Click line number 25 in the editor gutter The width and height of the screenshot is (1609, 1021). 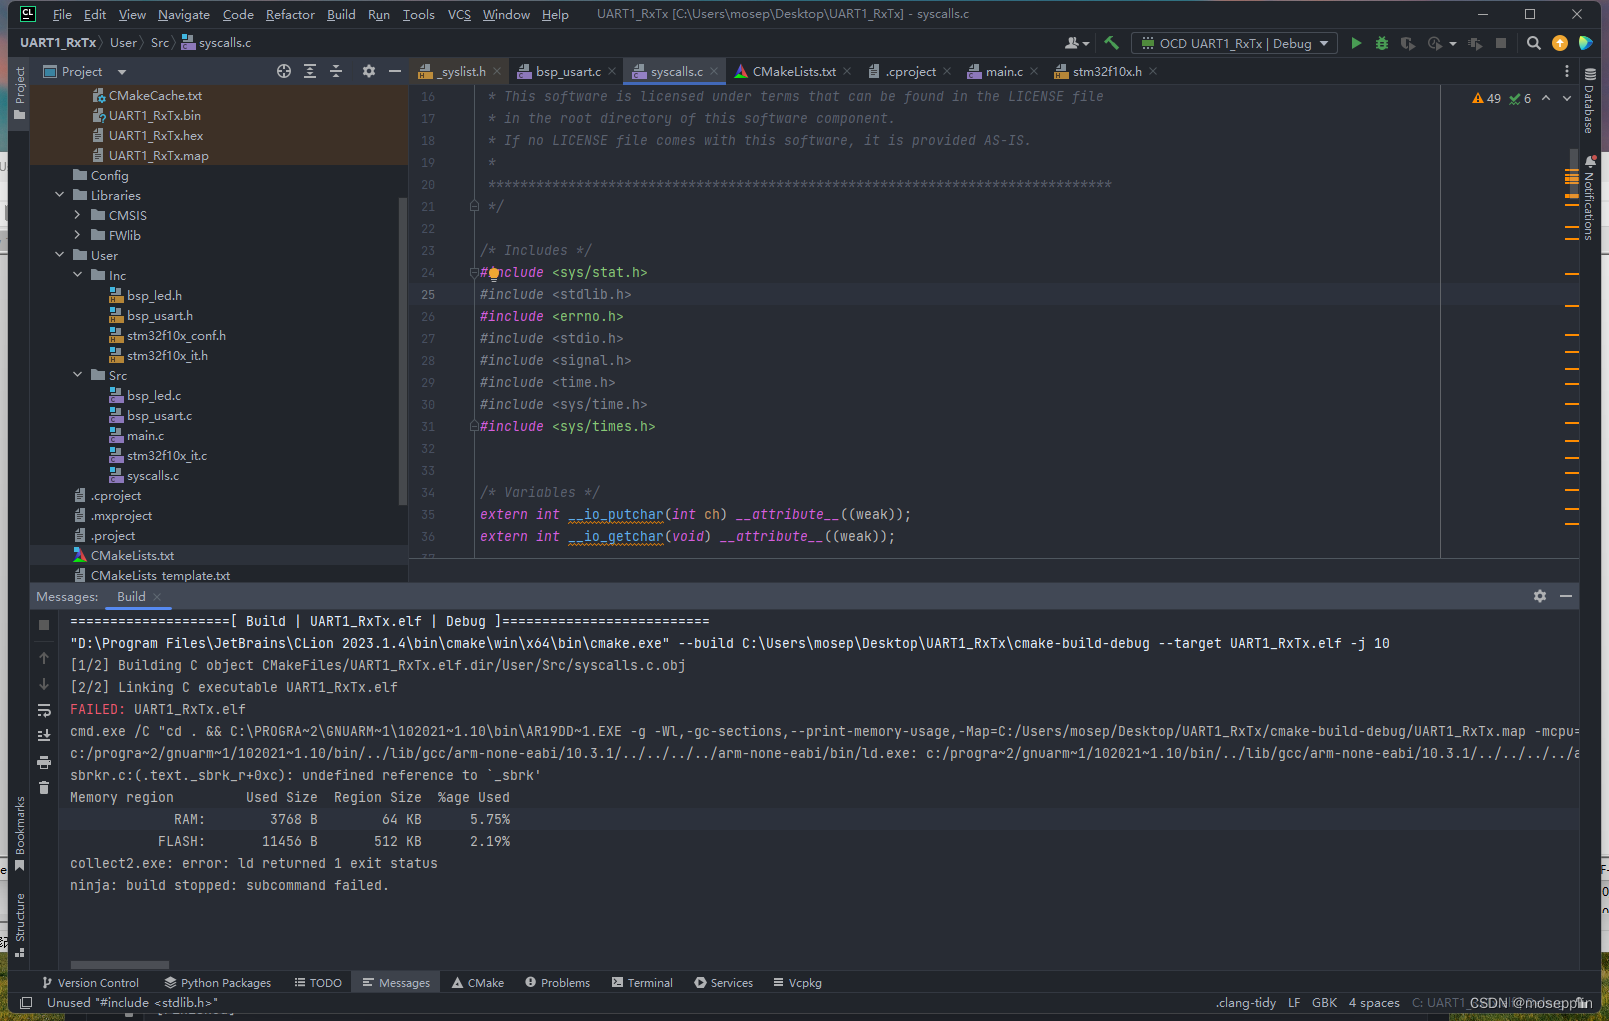click(x=428, y=294)
